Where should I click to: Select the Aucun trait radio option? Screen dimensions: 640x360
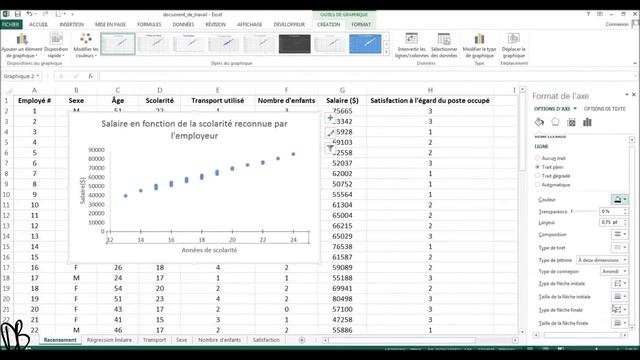(x=538, y=158)
